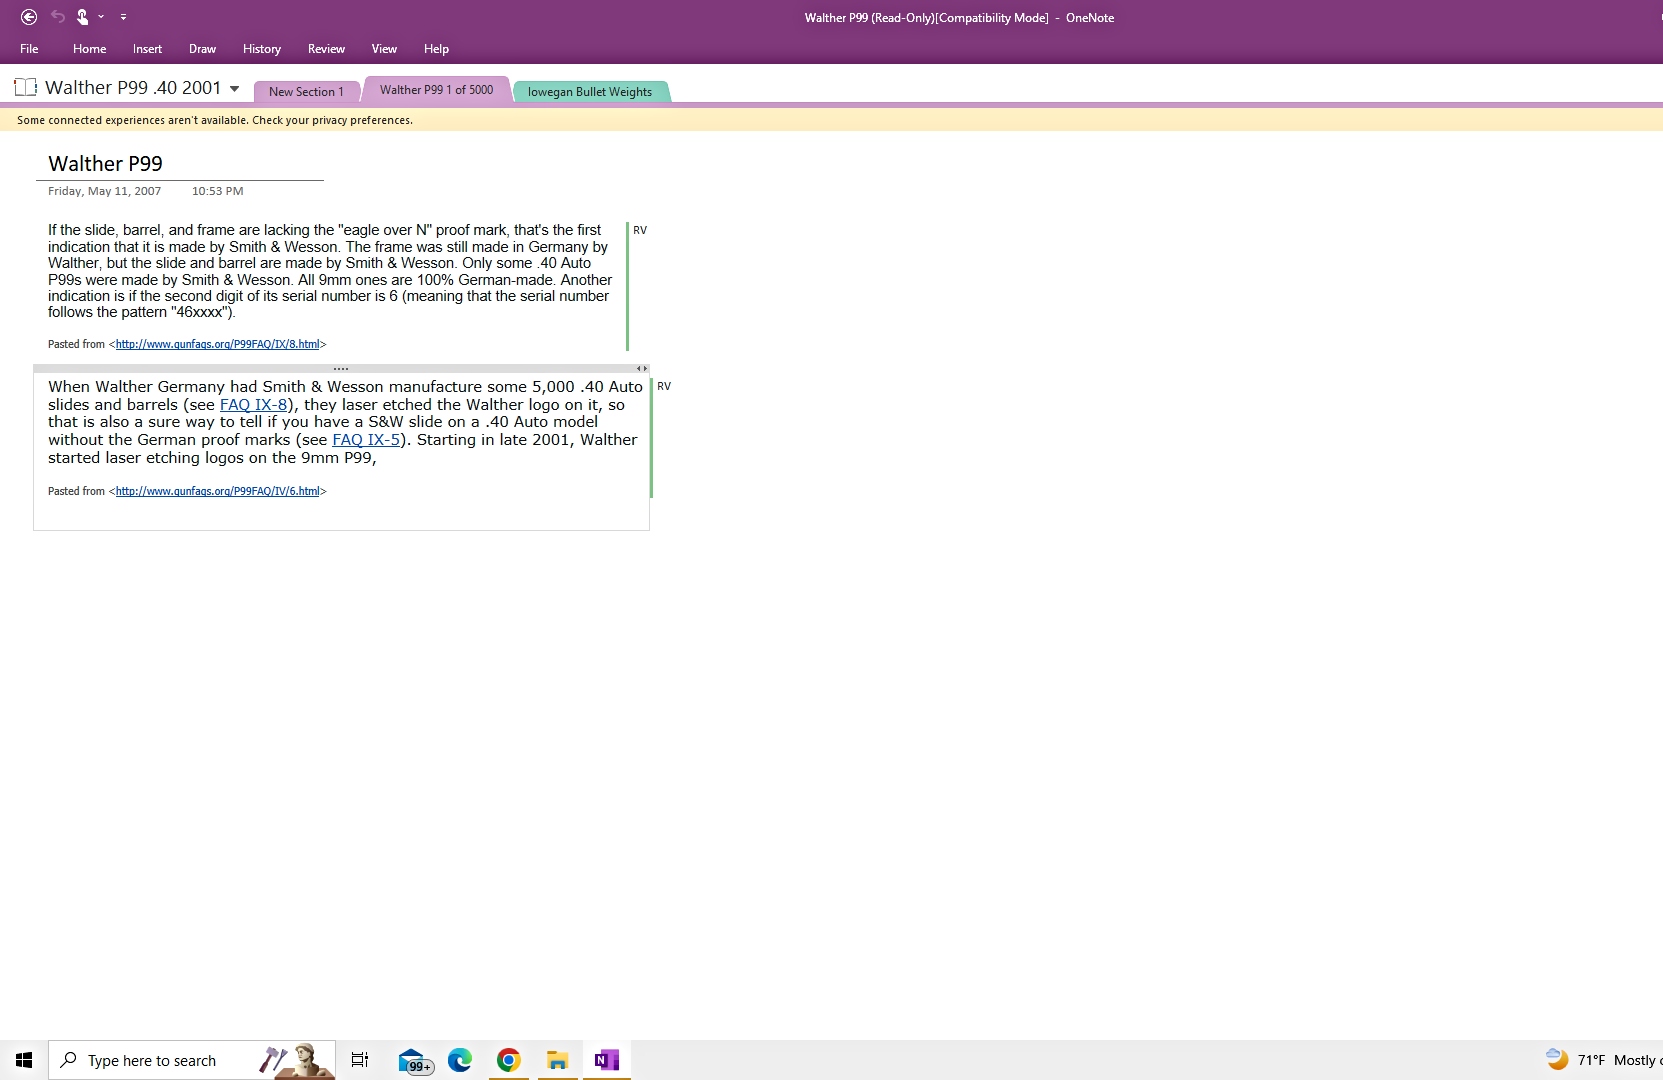This screenshot has height=1080, width=1663.
Task: Open Customize Quick Access Toolbar dropdown
Action: click(x=123, y=17)
